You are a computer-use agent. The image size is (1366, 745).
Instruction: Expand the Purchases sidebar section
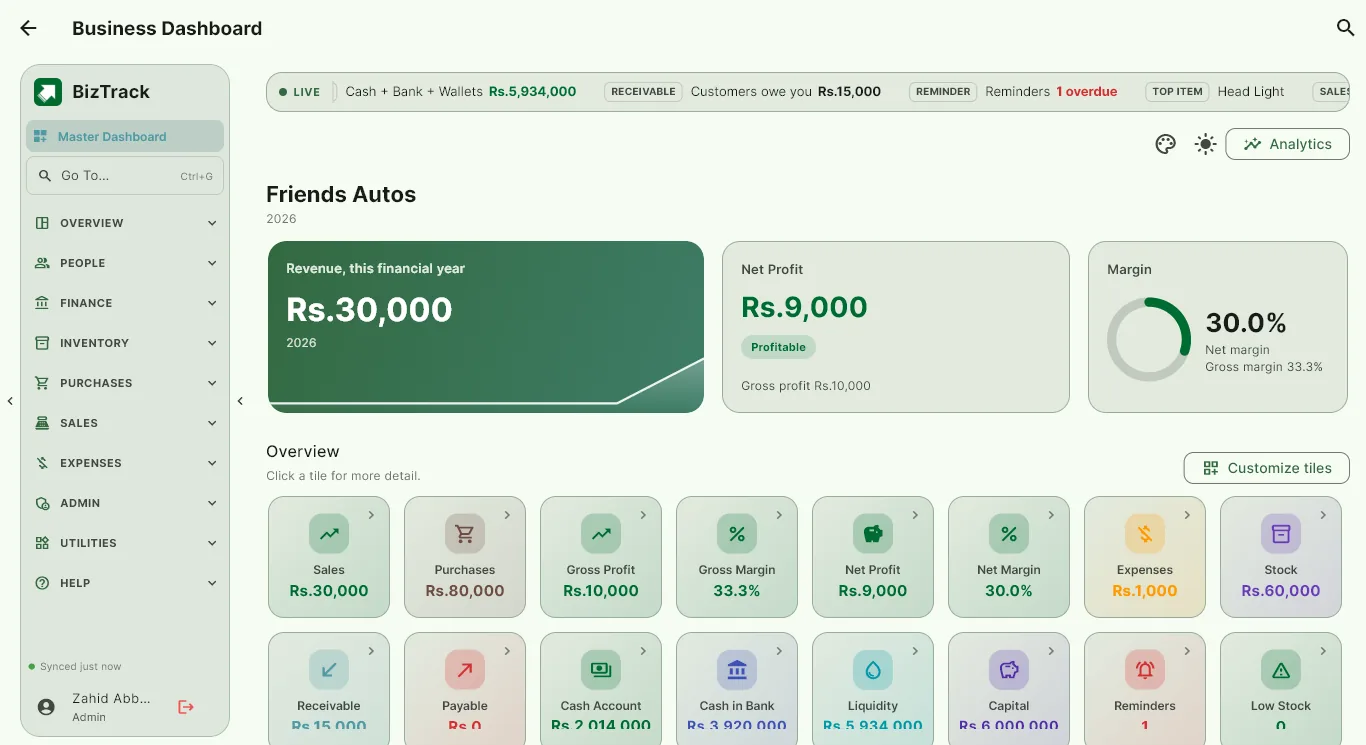point(125,383)
